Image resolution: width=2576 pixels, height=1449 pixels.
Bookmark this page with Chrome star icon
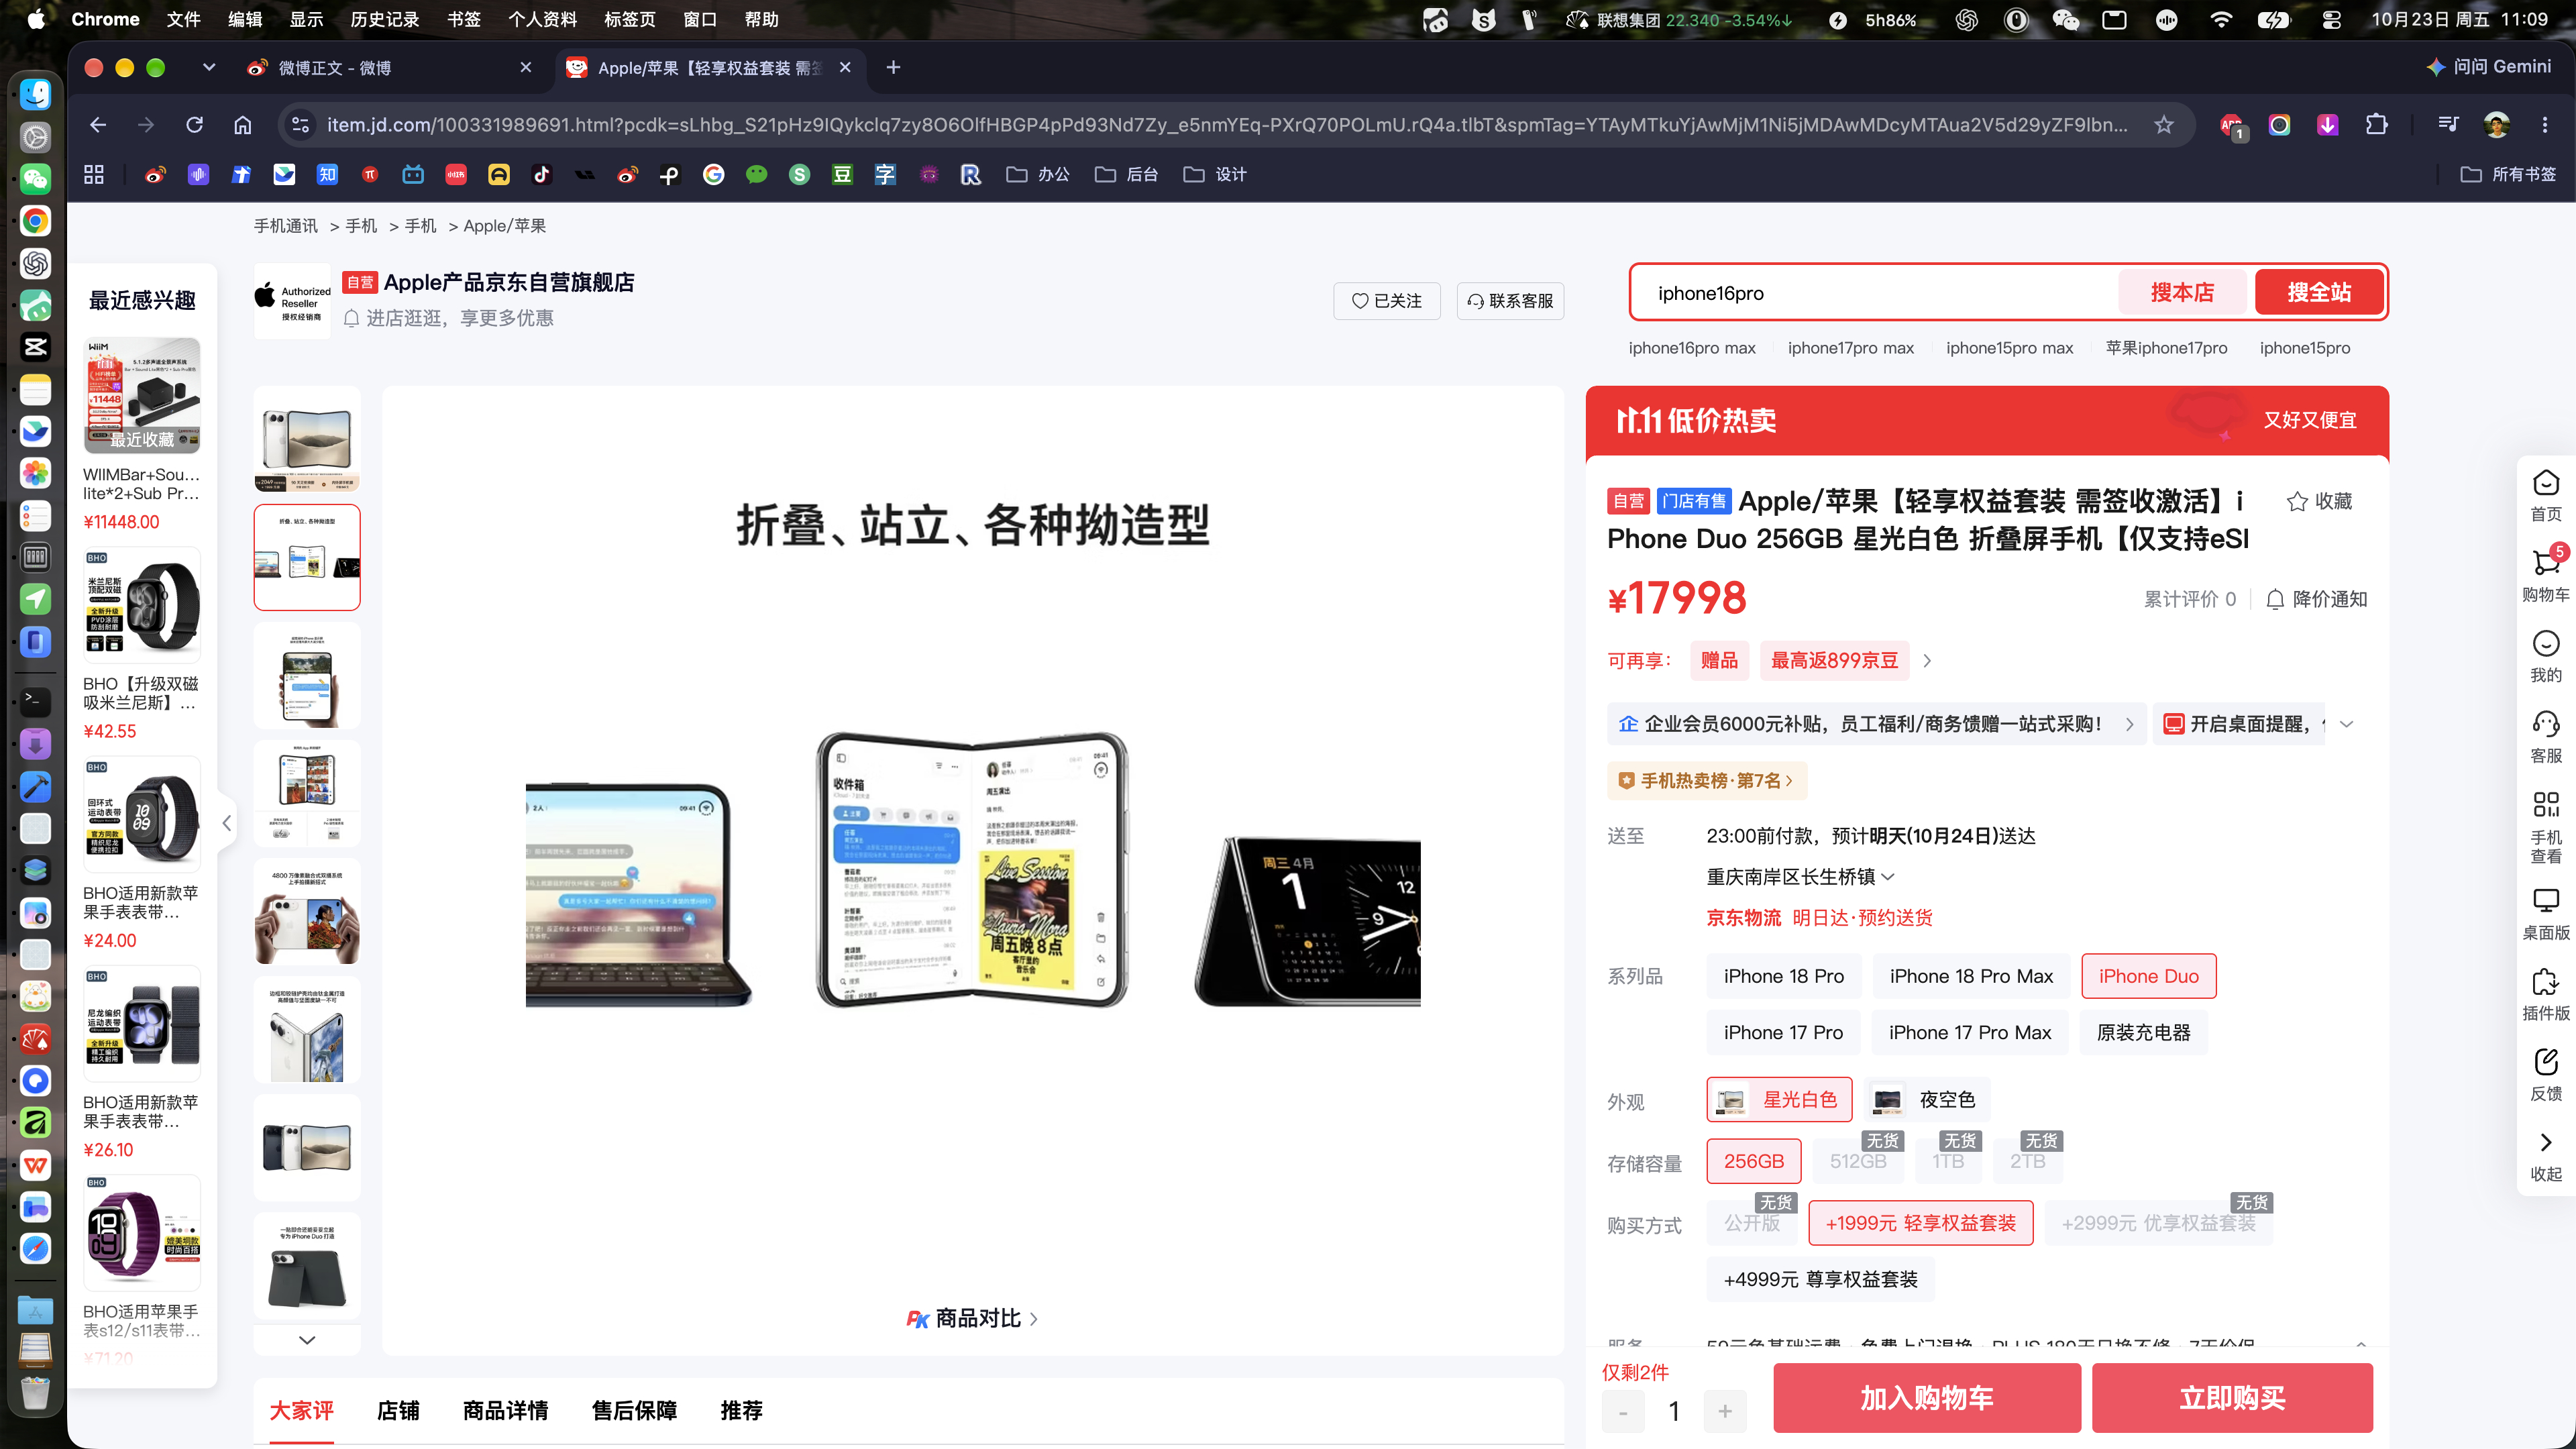pos(2163,125)
